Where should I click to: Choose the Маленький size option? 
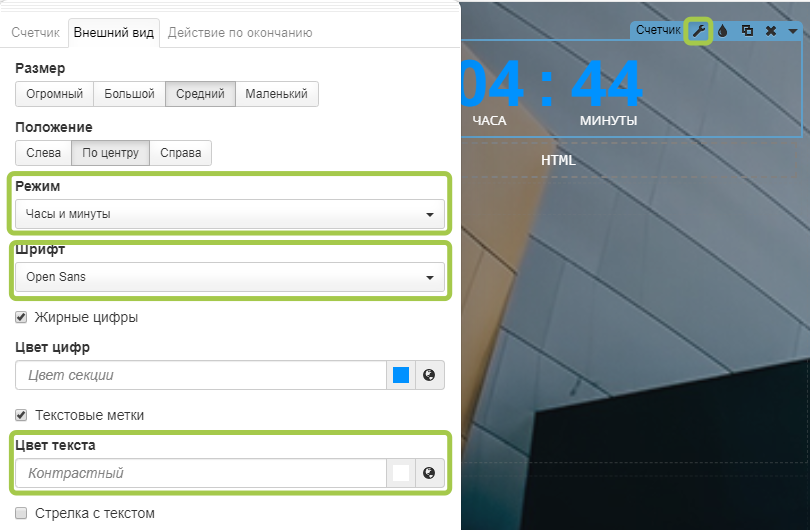point(277,94)
